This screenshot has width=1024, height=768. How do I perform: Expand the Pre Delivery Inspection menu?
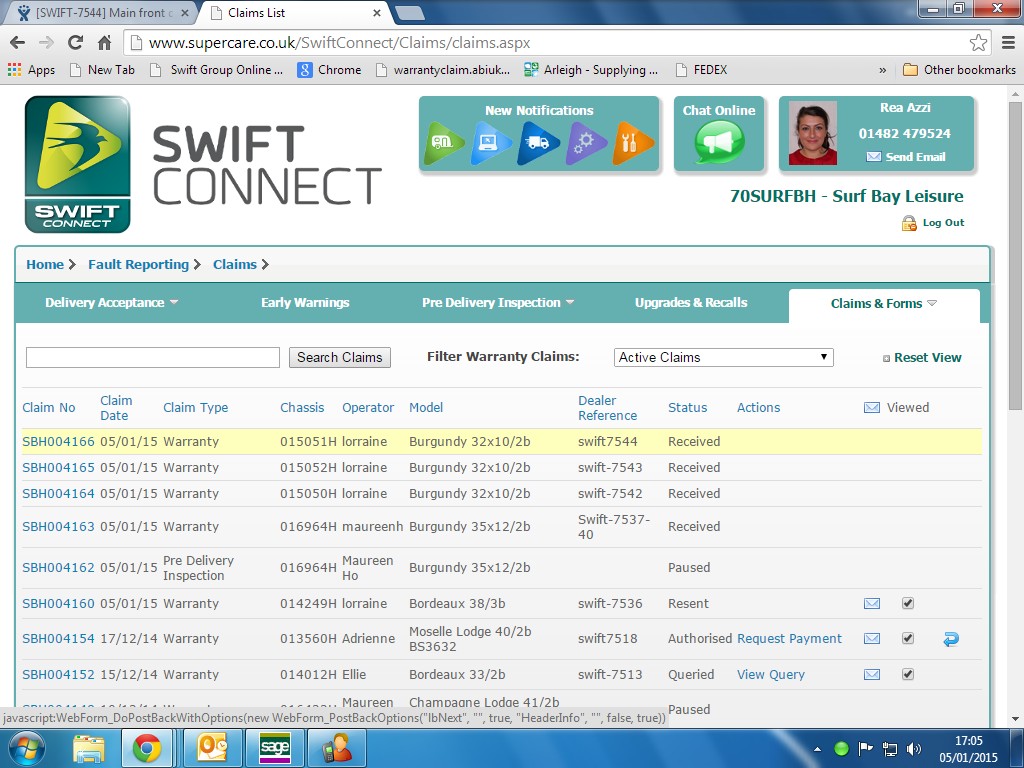(x=498, y=303)
